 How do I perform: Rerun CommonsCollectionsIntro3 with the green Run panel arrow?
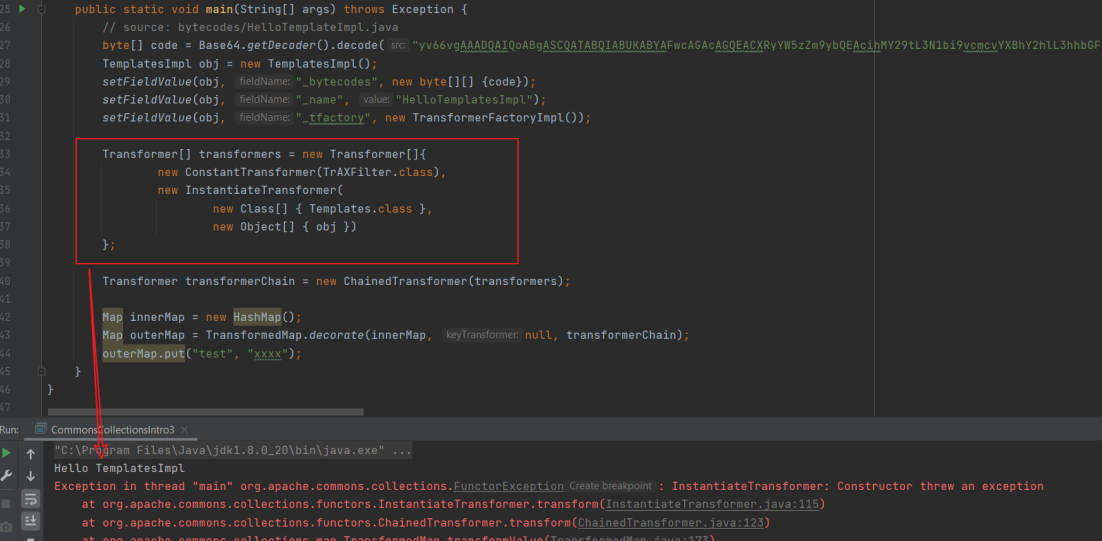[x=6, y=454]
